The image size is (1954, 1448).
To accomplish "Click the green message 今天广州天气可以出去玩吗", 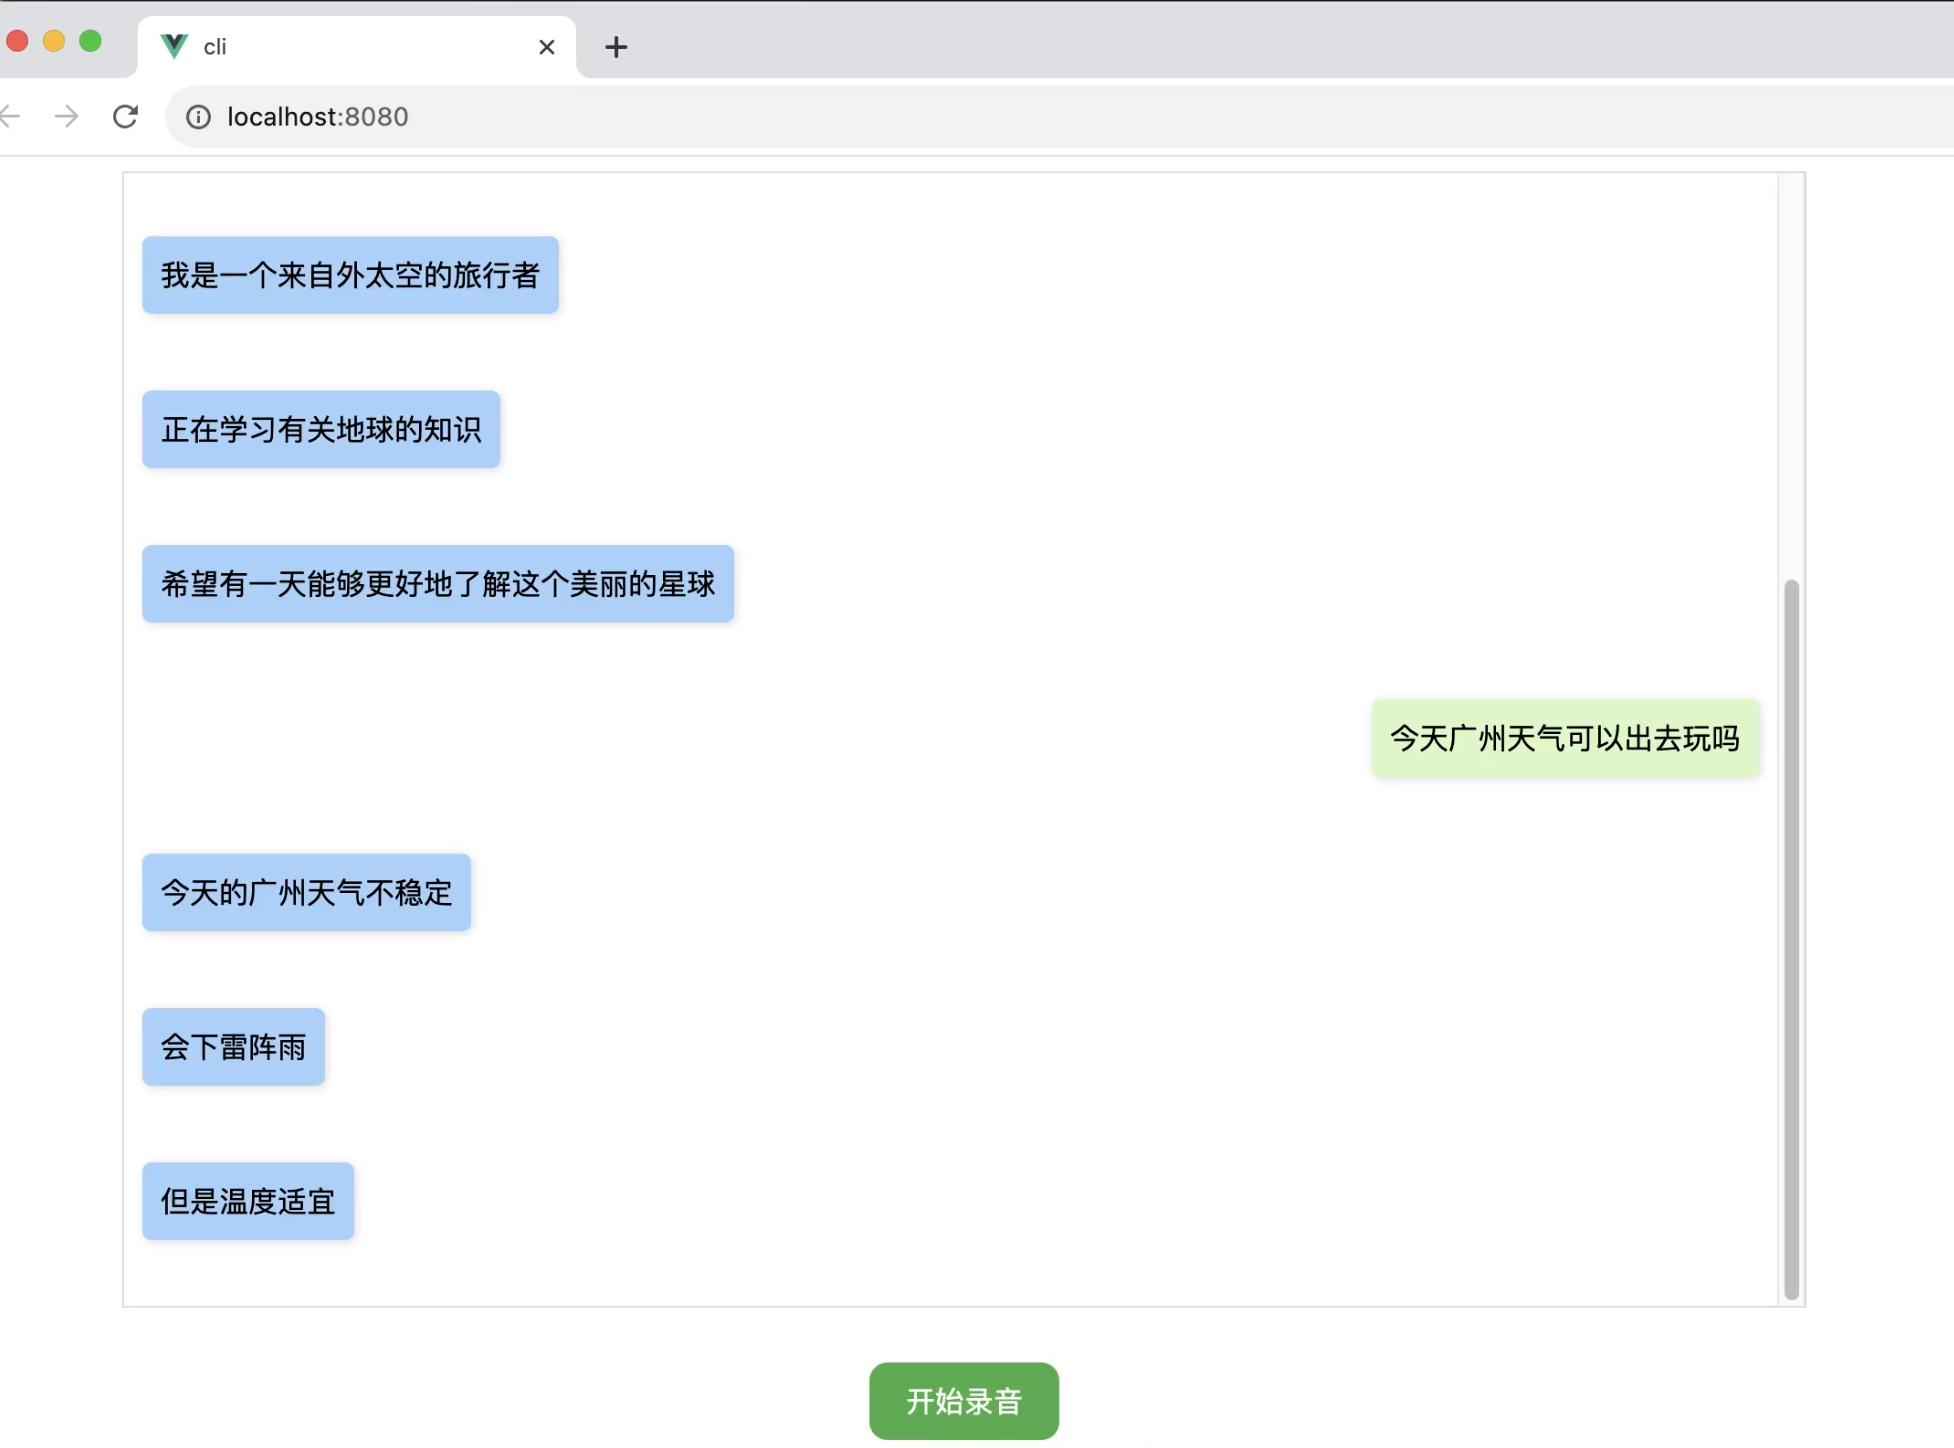I will click(x=1565, y=738).
